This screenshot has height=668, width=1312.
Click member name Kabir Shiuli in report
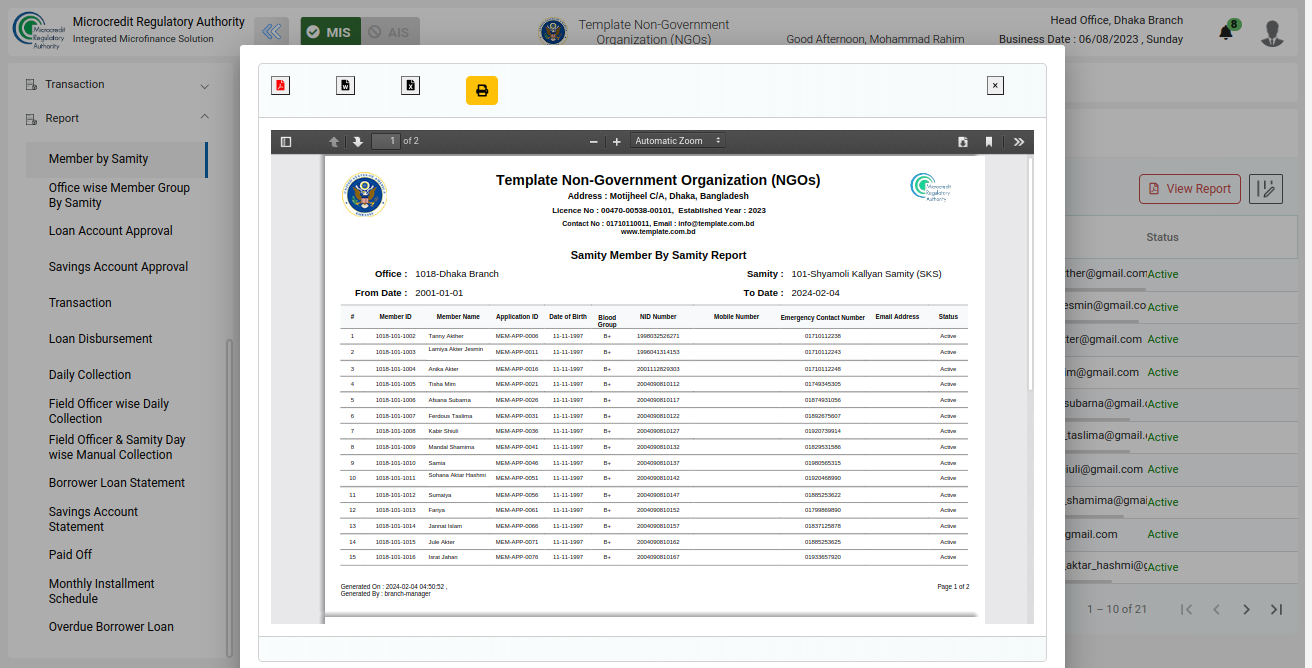click(443, 431)
